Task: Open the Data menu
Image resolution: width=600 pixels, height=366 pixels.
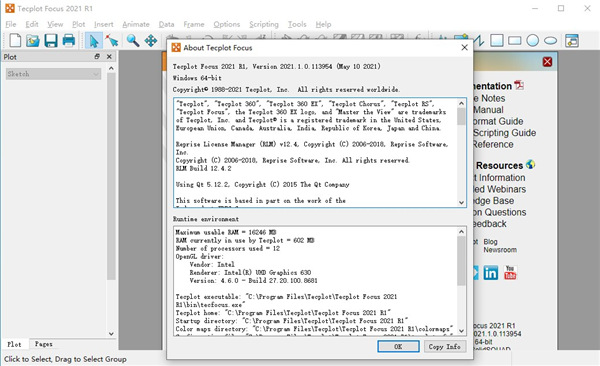Action: (166, 24)
